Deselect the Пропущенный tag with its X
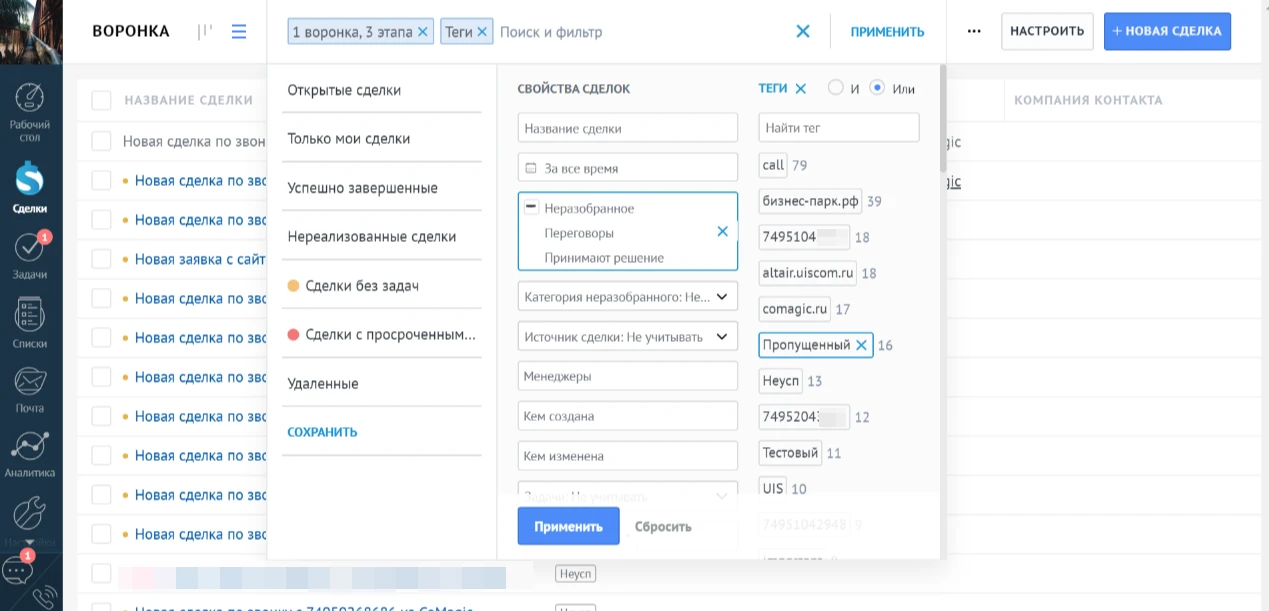Viewport: 1269px width, 611px height. (861, 345)
